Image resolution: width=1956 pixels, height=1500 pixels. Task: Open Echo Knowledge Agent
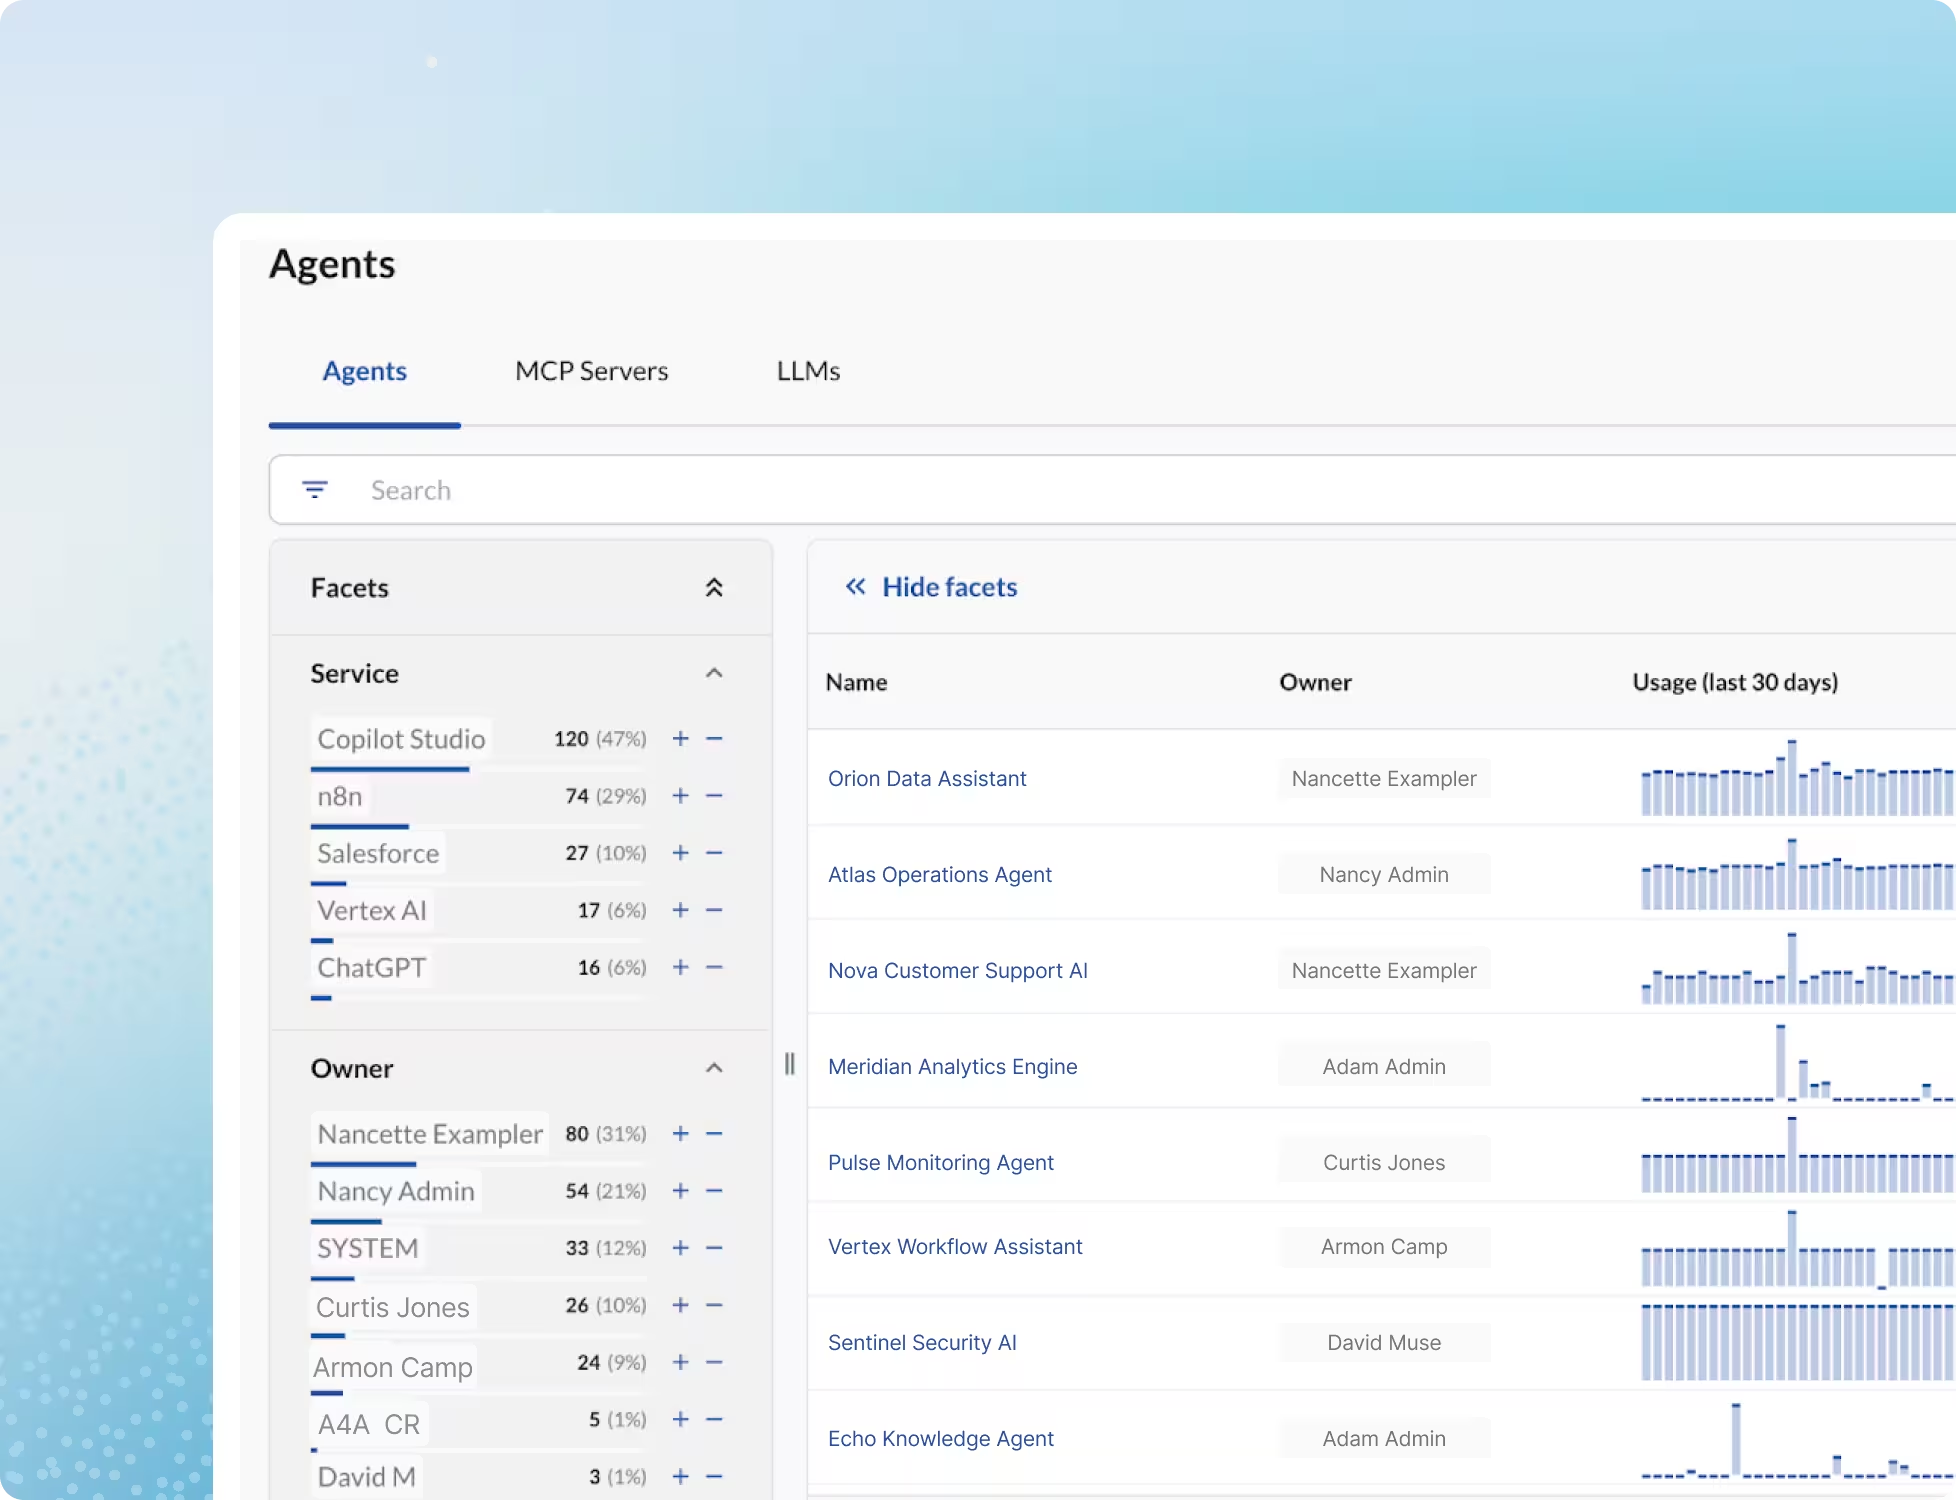[941, 1439]
